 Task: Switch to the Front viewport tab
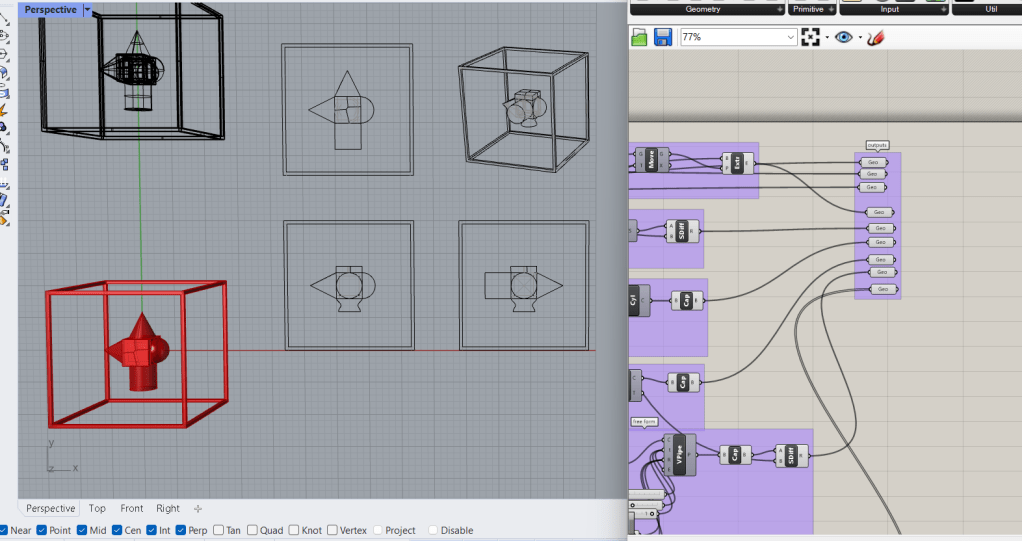(132, 508)
